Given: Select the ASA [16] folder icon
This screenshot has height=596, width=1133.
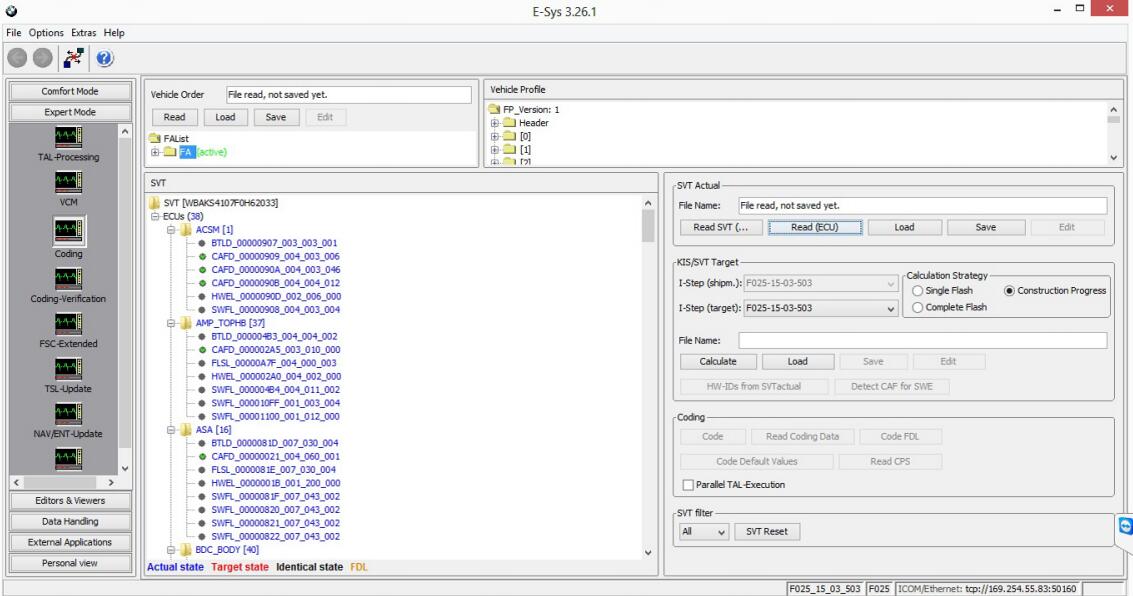Looking at the screenshot, I should coord(186,430).
